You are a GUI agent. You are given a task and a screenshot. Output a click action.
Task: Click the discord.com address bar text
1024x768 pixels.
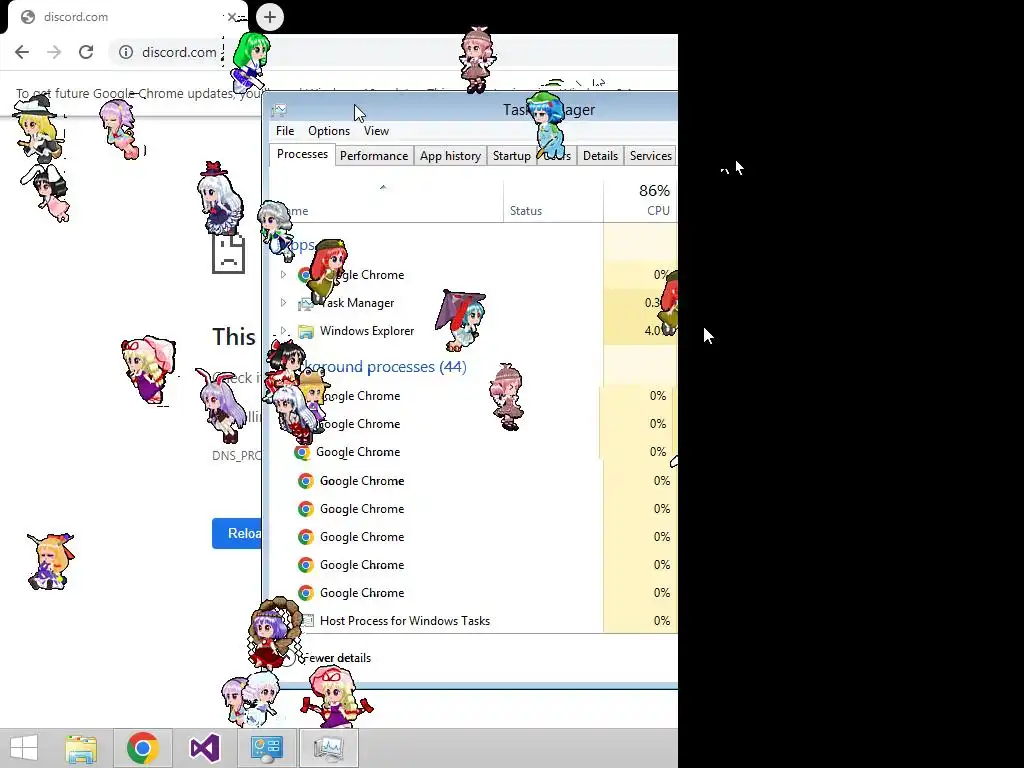coord(179,52)
